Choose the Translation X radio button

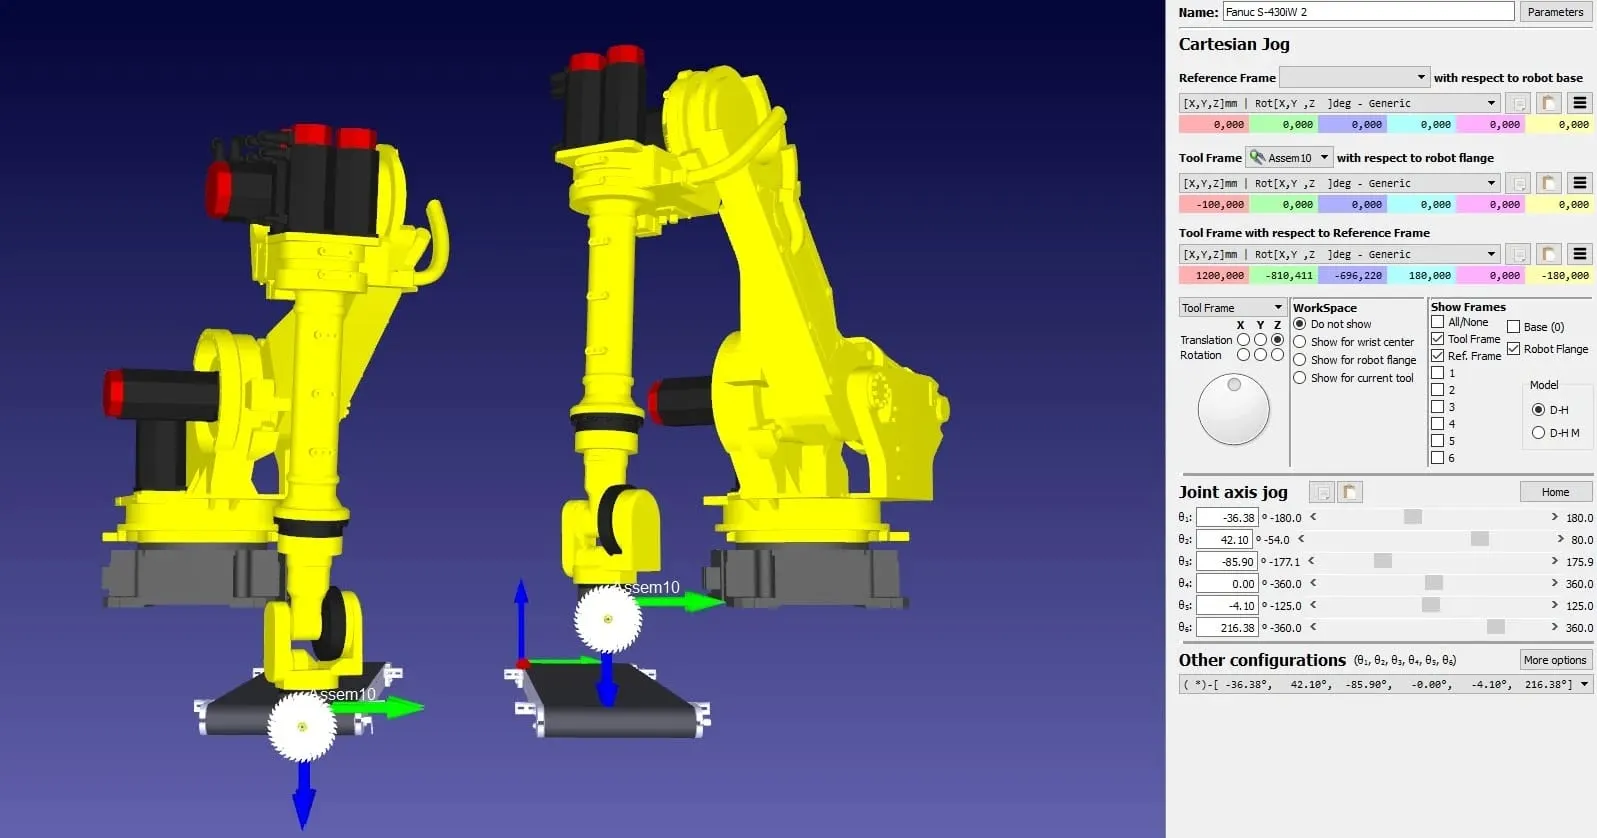click(x=1243, y=340)
